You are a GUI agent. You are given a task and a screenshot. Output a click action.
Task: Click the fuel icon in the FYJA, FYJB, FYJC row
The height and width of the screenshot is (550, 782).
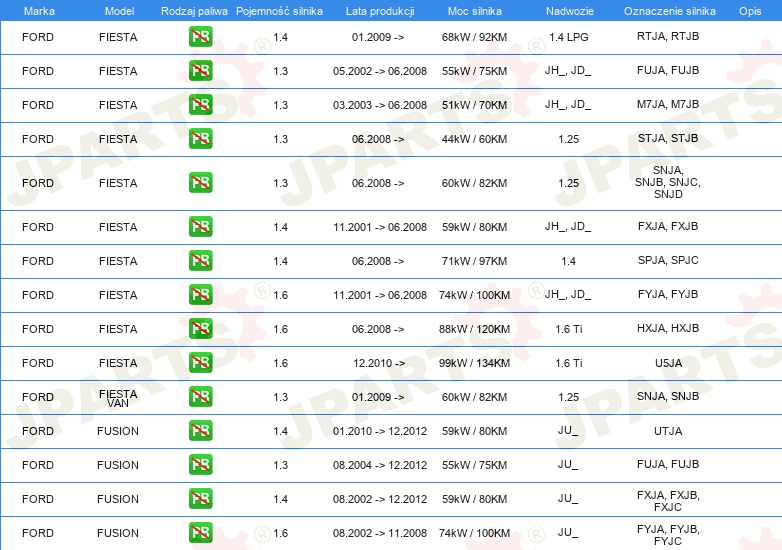tap(200, 533)
